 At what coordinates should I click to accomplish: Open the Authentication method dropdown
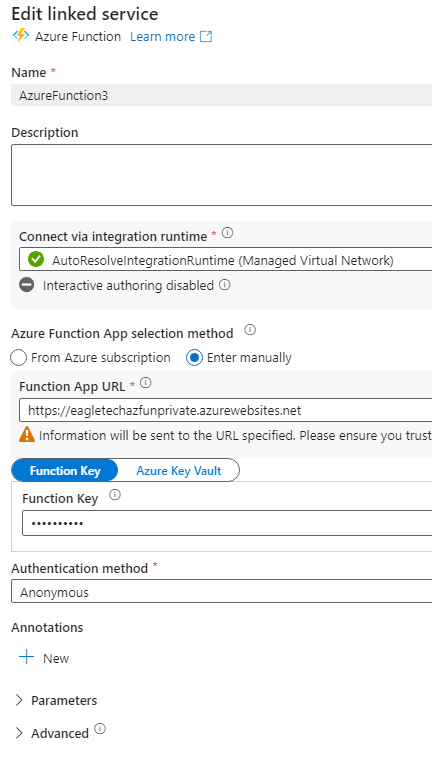click(222, 592)
